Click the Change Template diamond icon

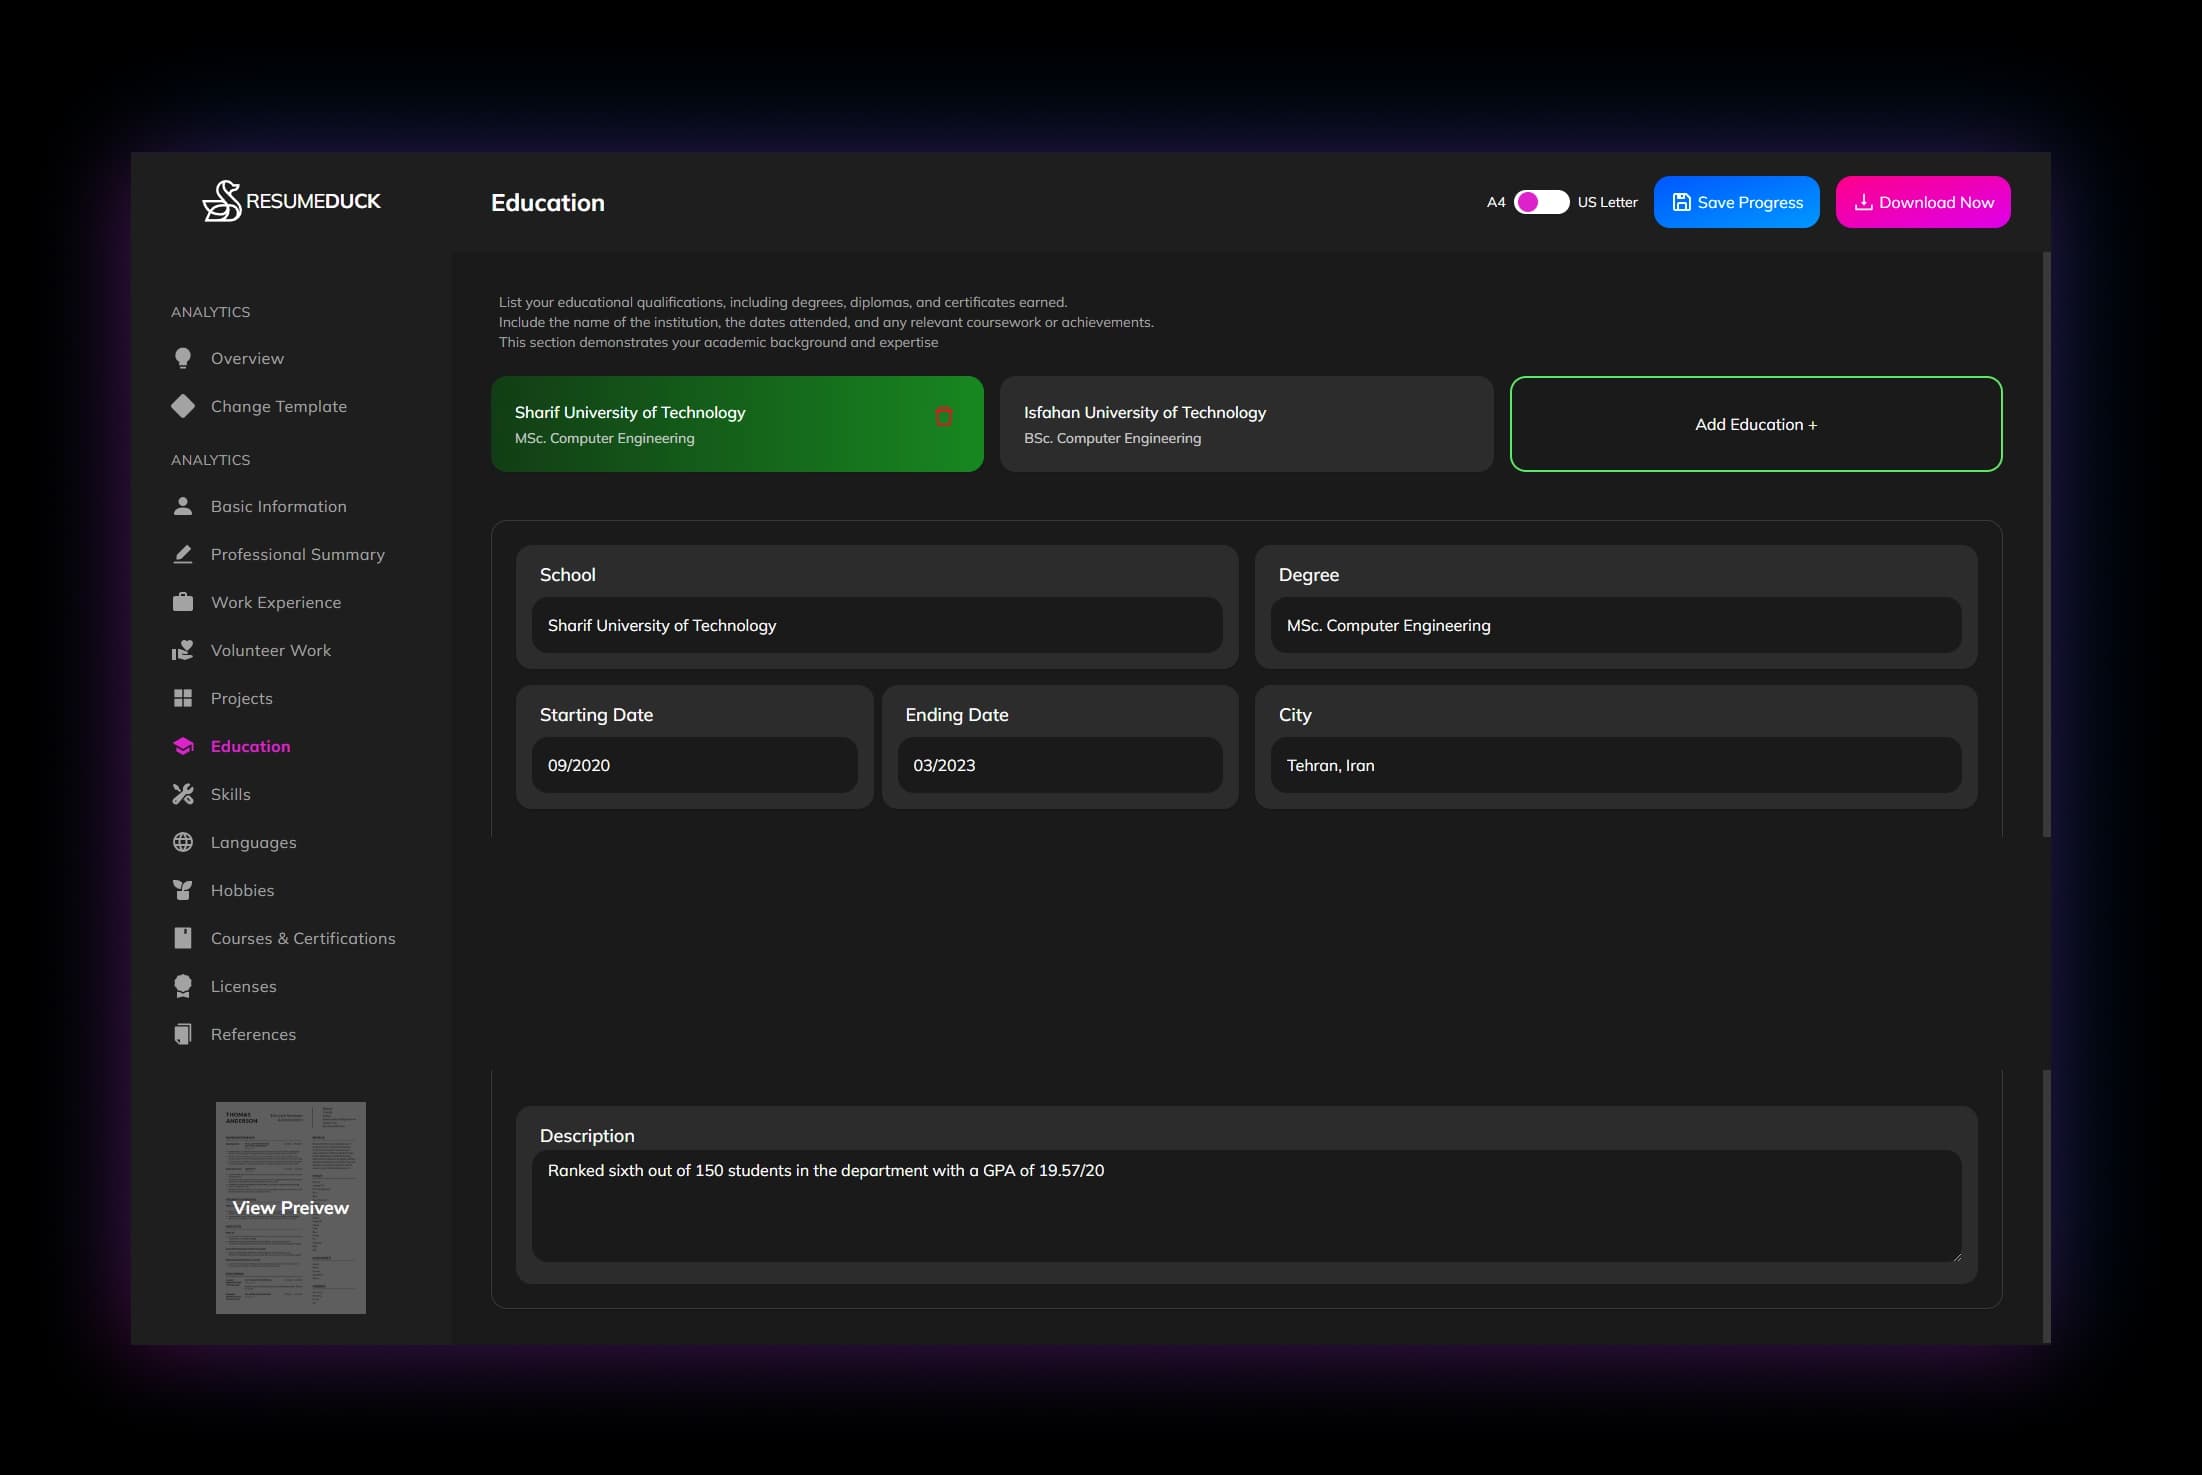(x=183, y=406)
